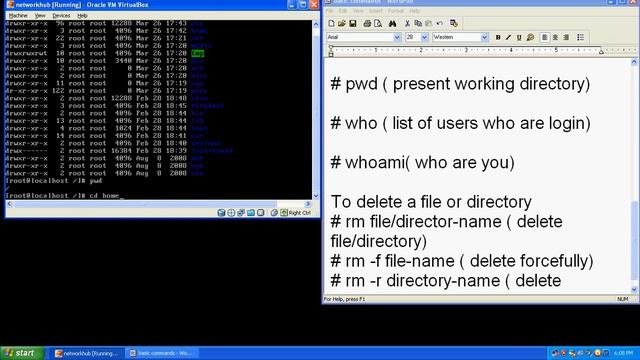
Task: Select Center alignment in WordPad
Action: coord(555,38)
